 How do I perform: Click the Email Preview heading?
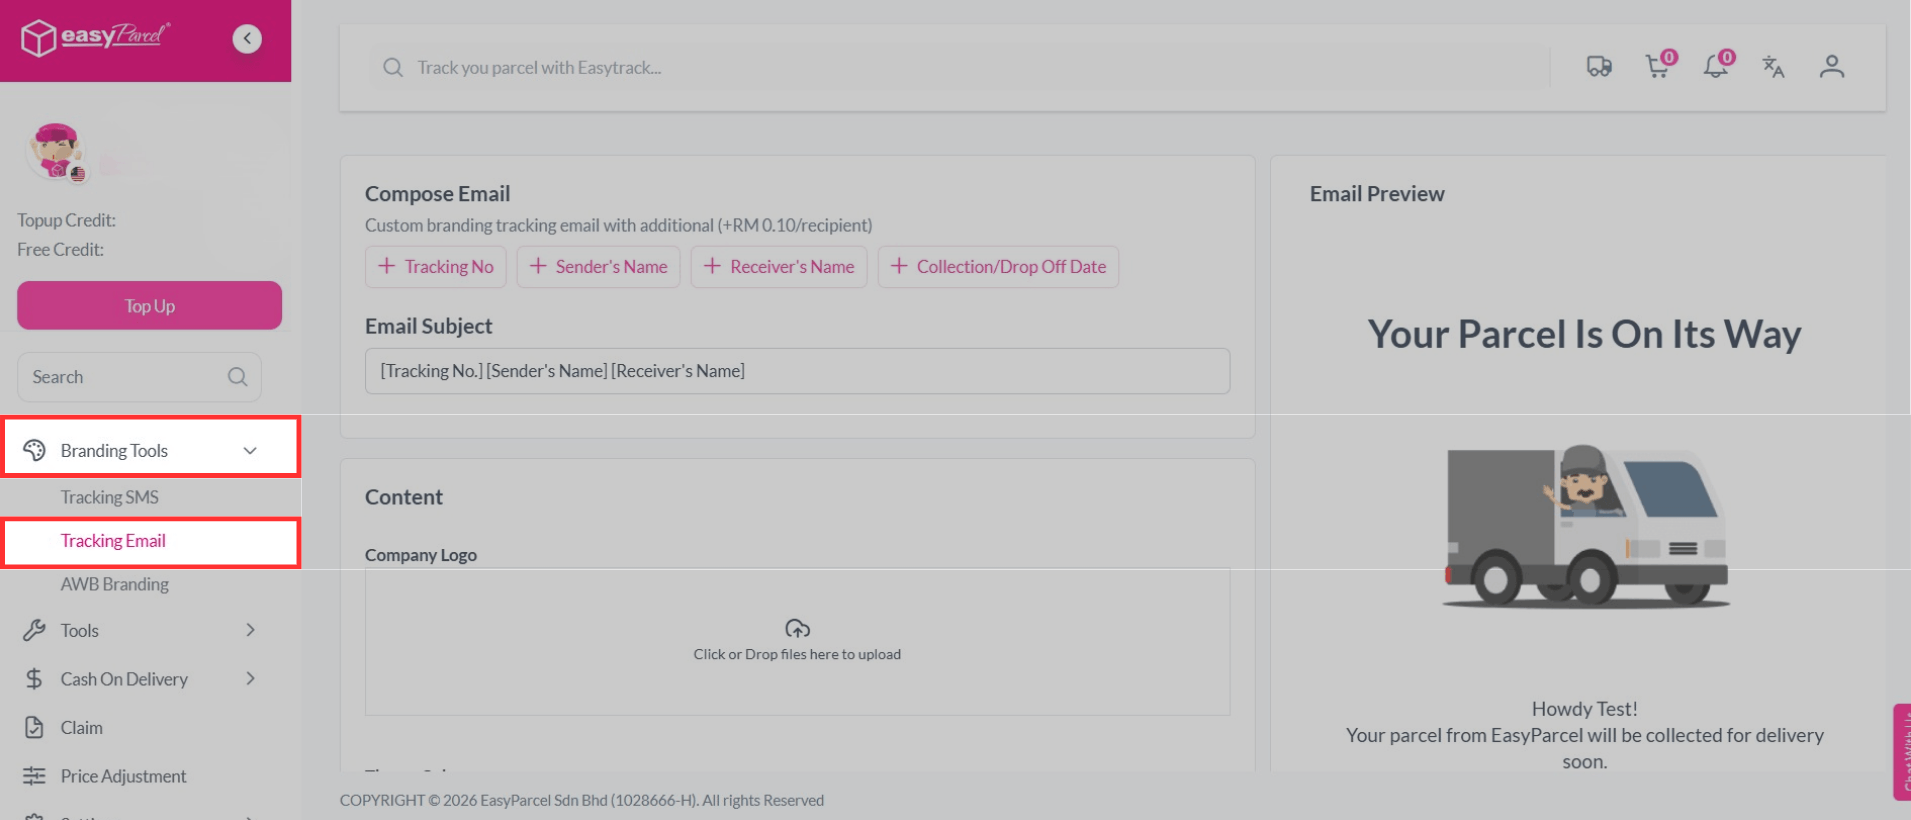[1377, 194]
